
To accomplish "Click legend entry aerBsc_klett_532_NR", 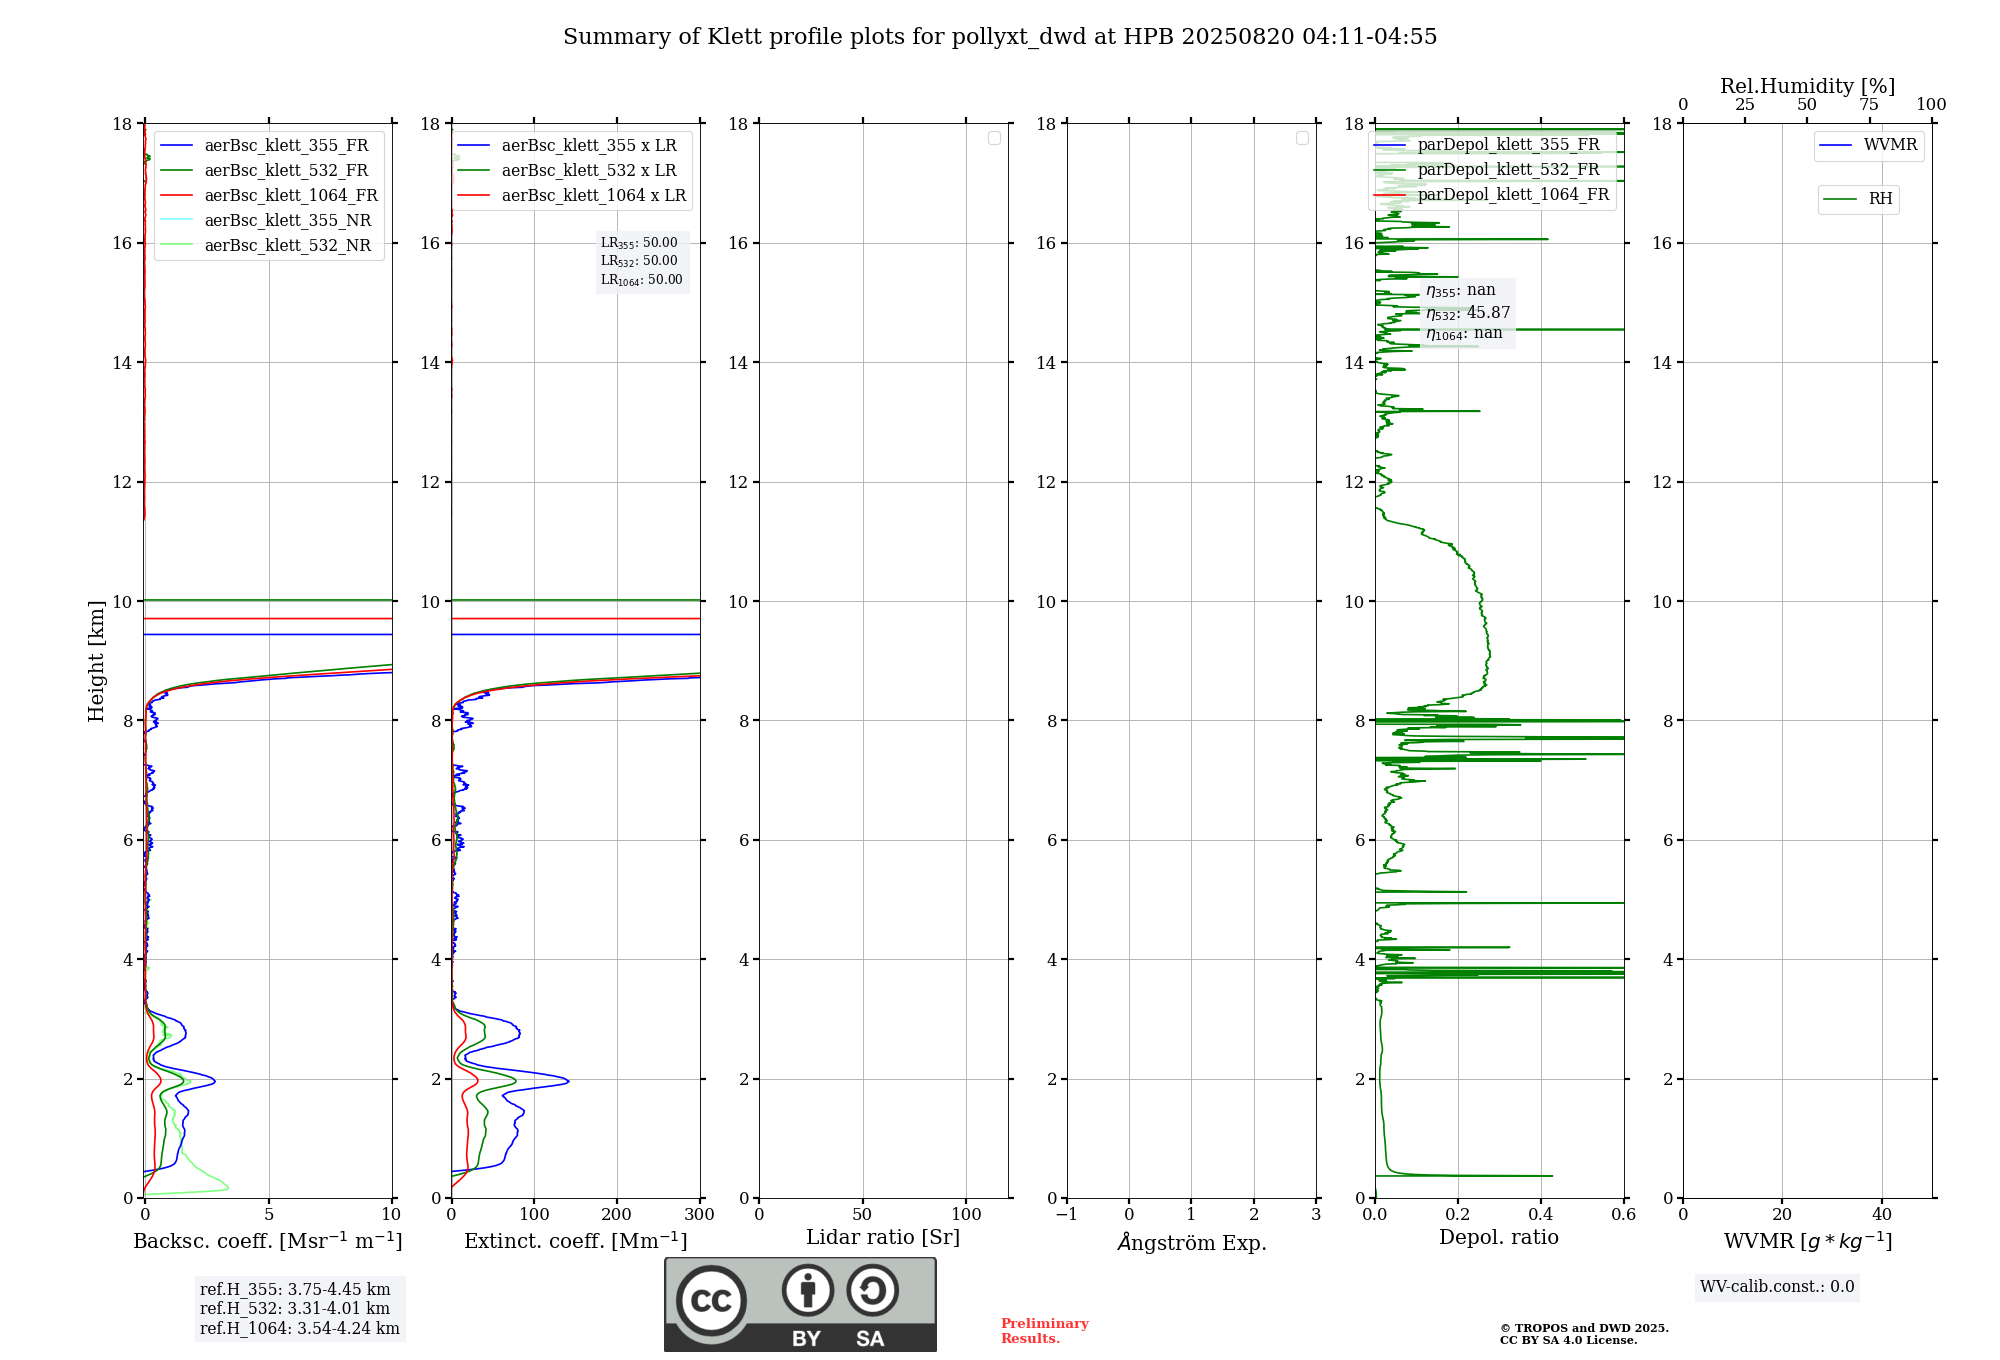I will (x=266, y=246).
